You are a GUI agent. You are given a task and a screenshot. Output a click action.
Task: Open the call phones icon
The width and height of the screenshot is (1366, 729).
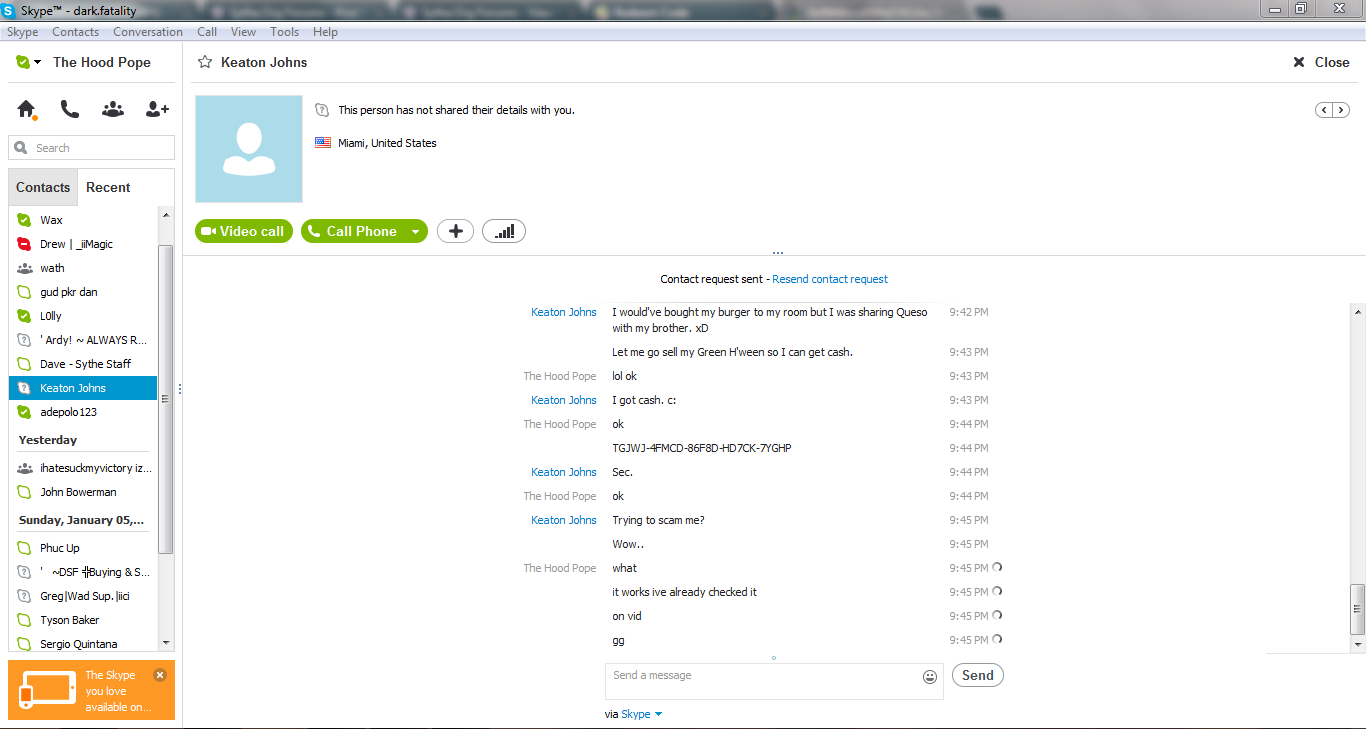click(69, 109)
